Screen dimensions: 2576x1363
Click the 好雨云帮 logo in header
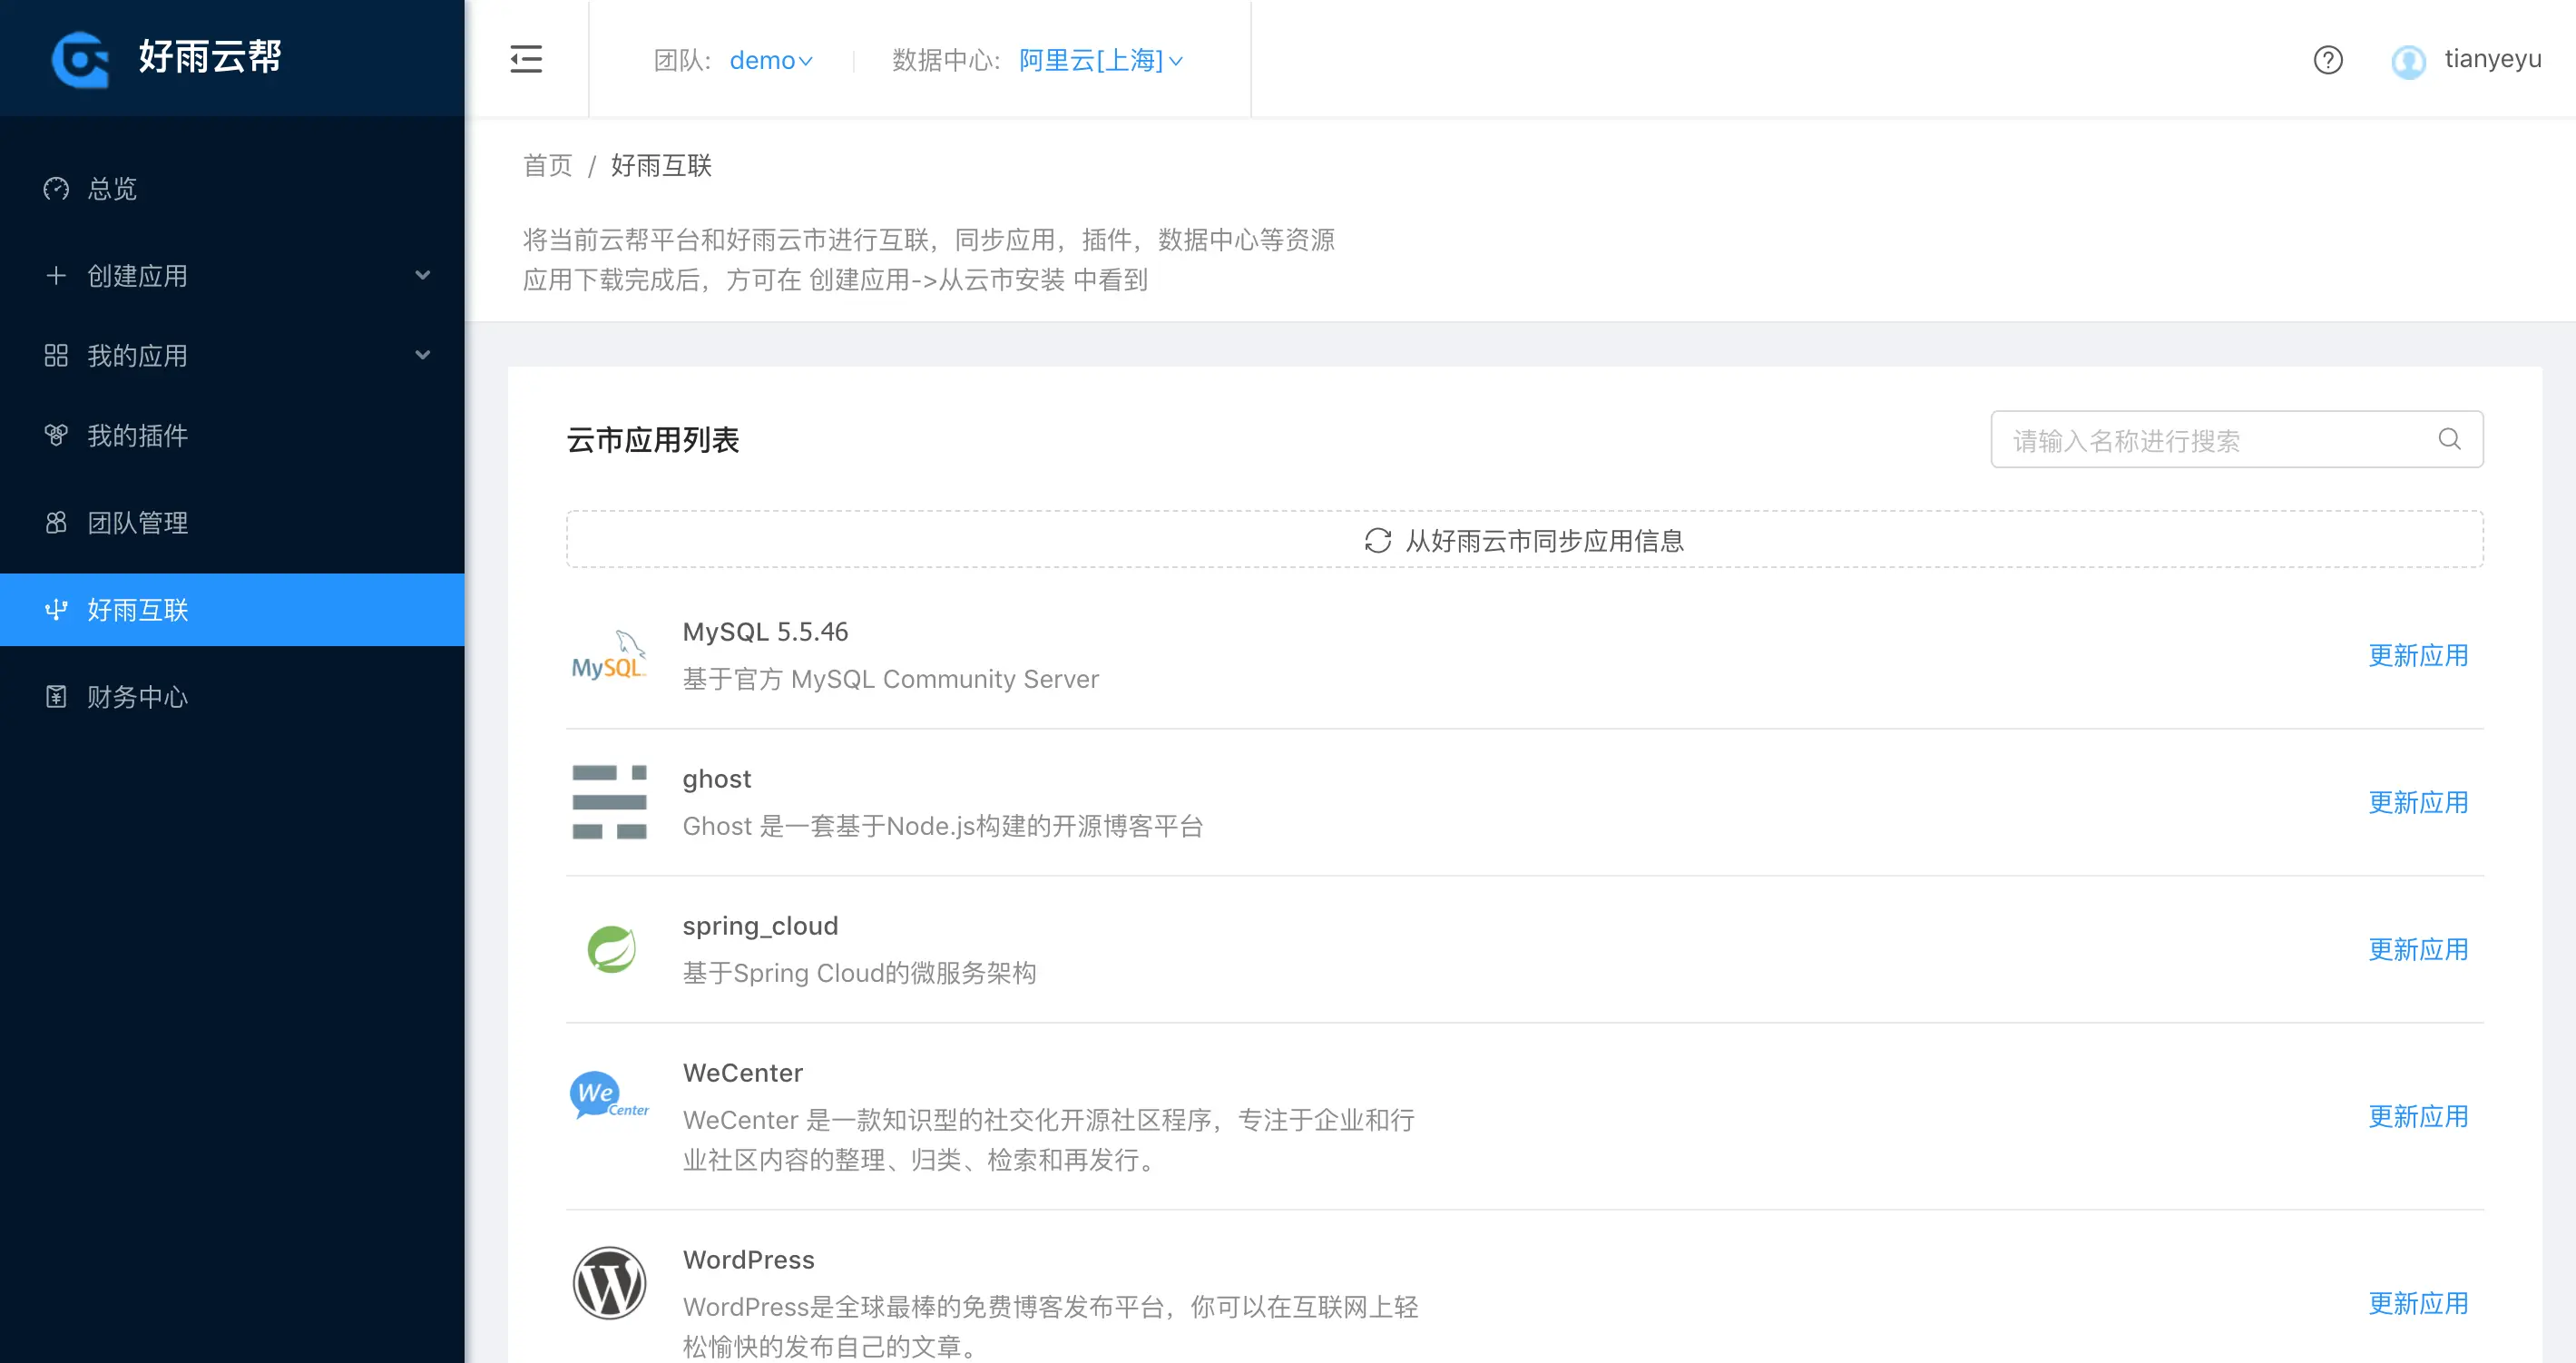click(167, 57)
